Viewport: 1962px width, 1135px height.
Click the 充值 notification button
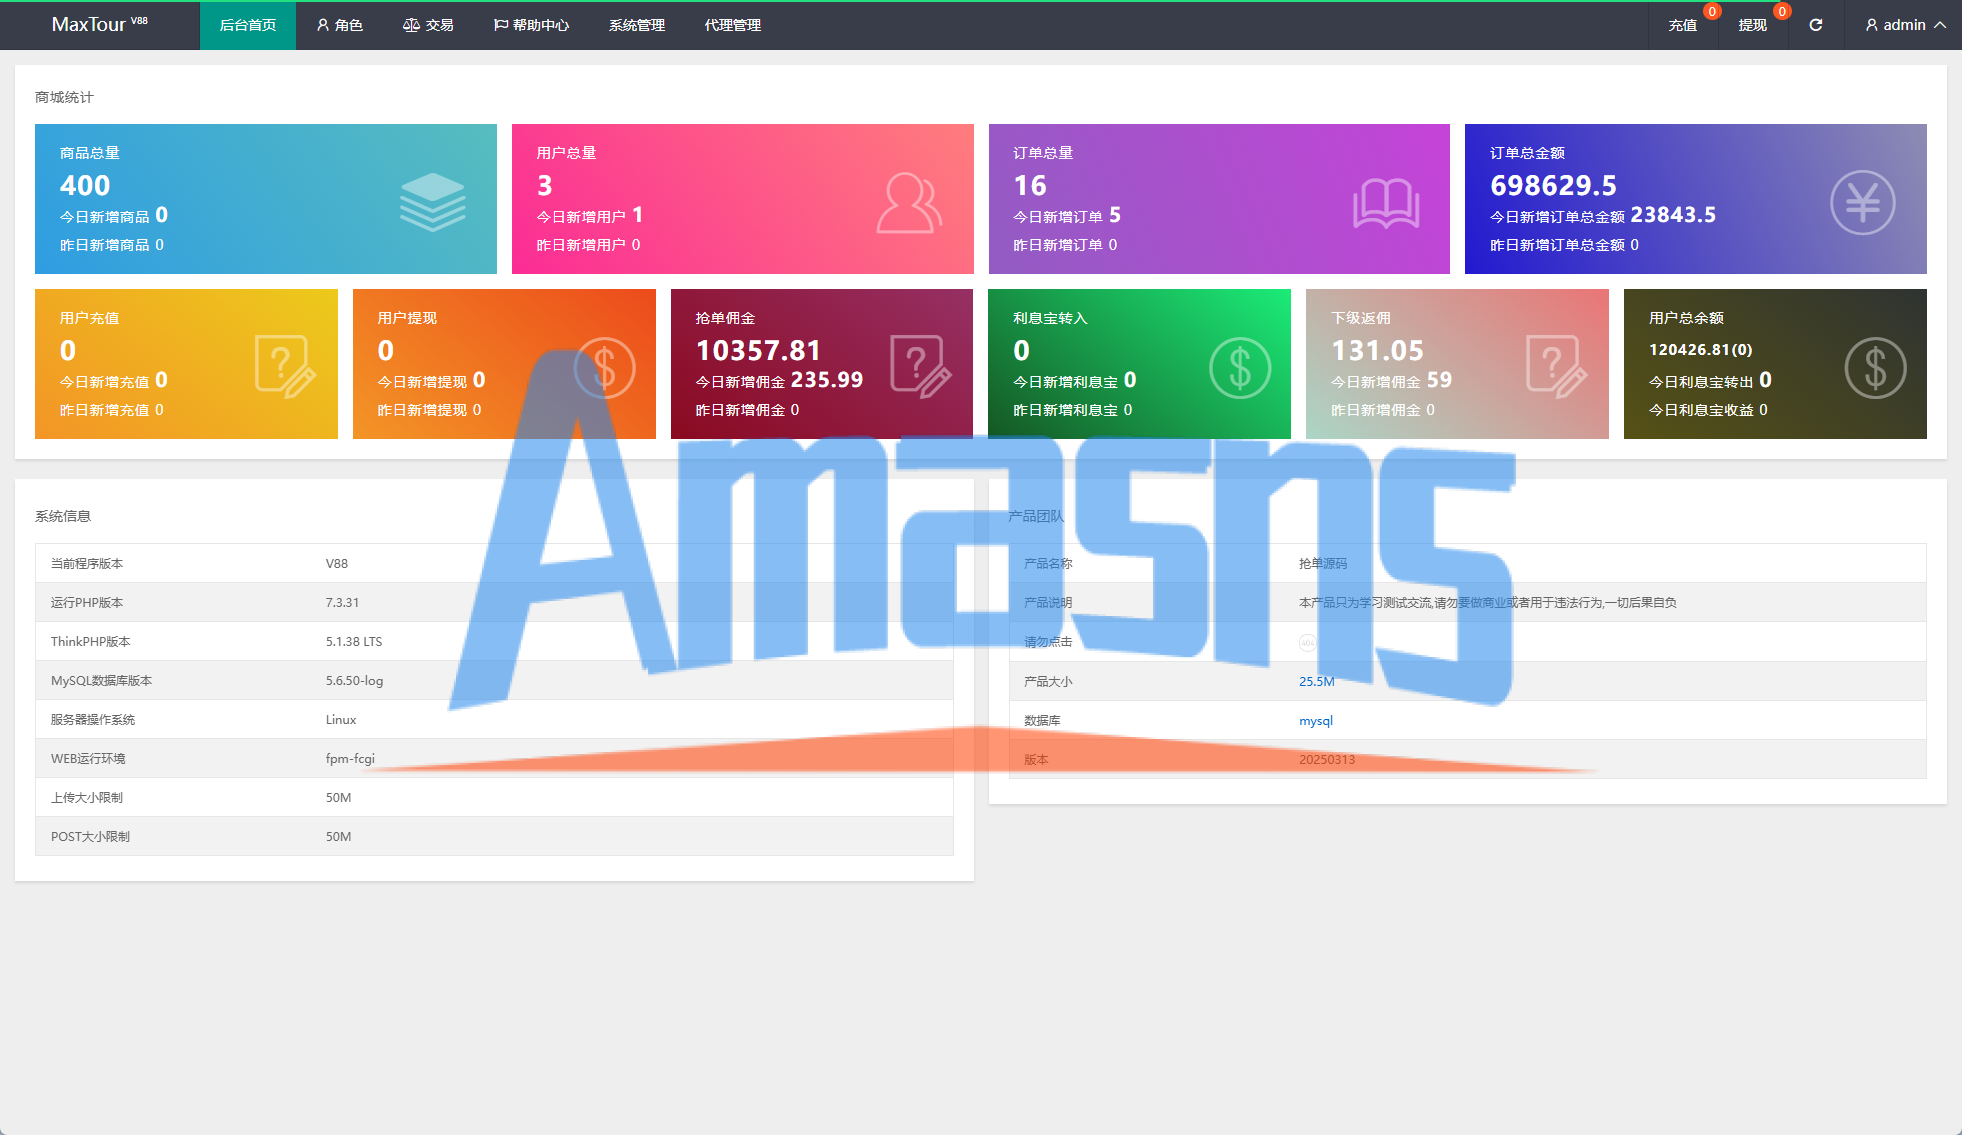pyautogui.click(x=1682, y=25)
